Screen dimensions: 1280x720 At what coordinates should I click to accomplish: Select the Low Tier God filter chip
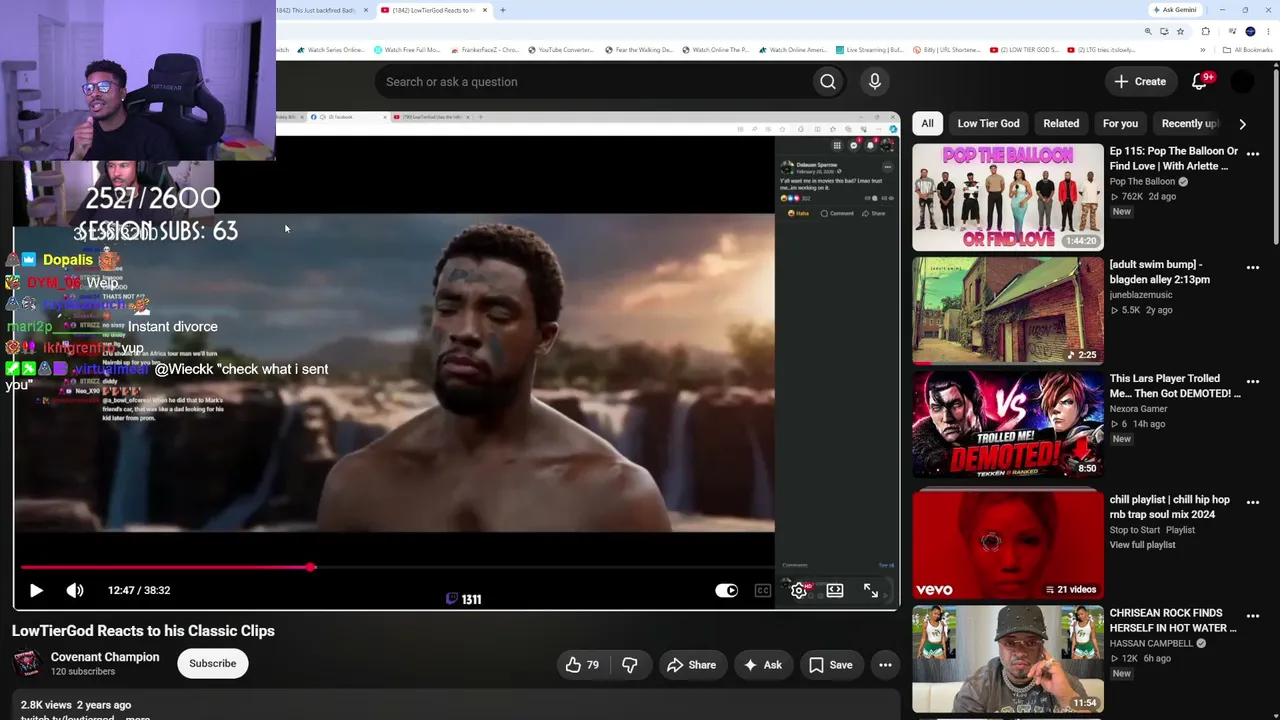[988, 123]
